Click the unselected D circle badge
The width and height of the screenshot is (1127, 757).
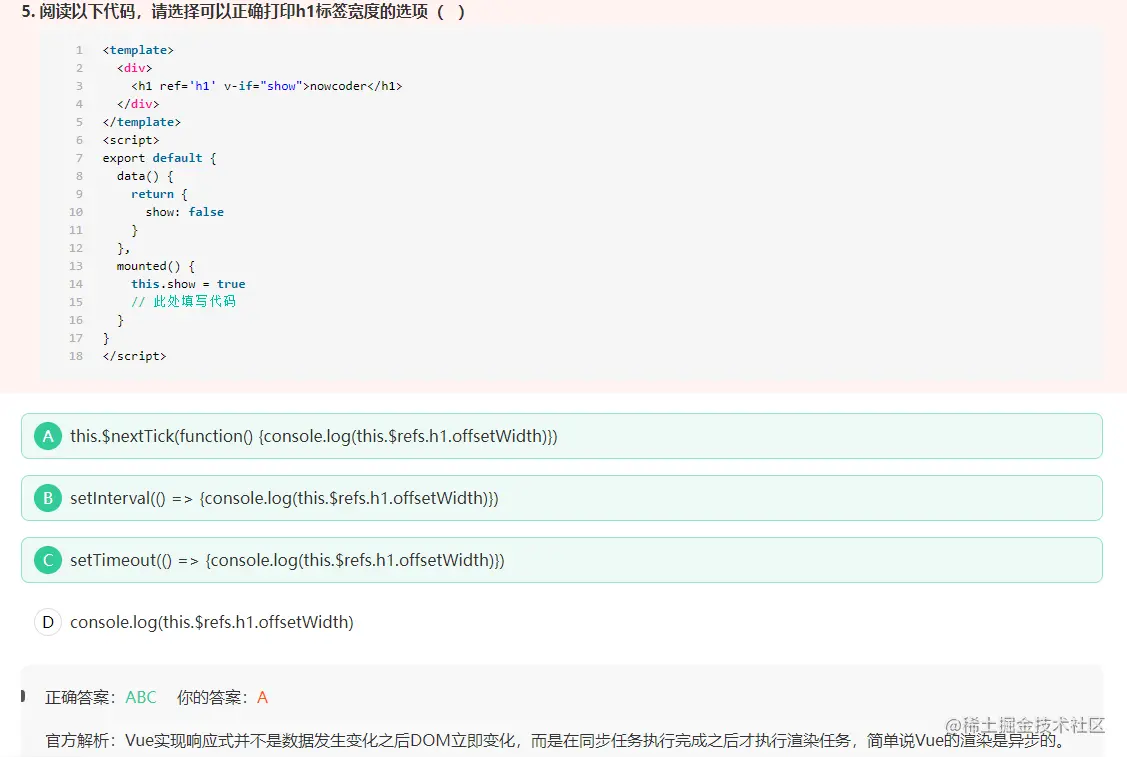click(48, 622)
